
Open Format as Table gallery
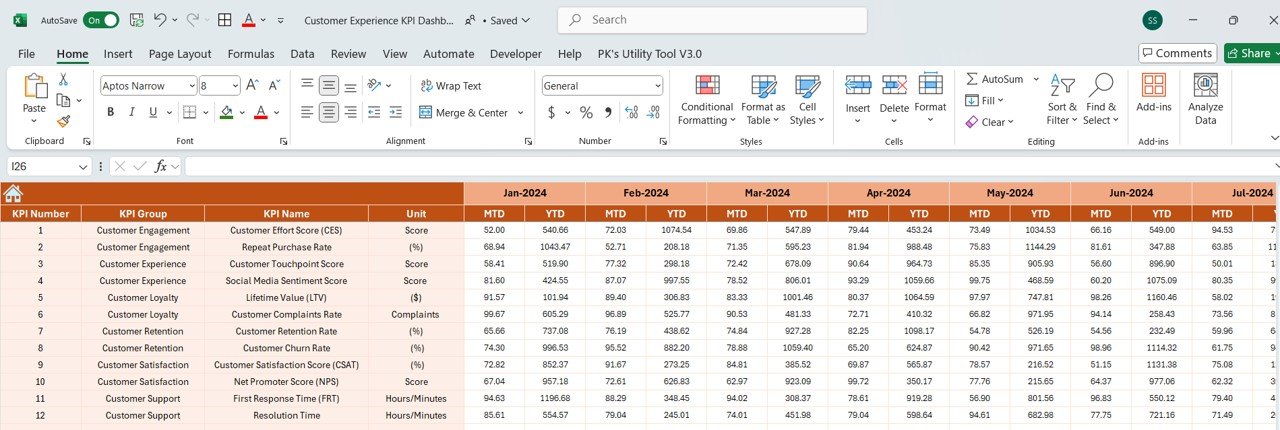[x=763, y=100]
